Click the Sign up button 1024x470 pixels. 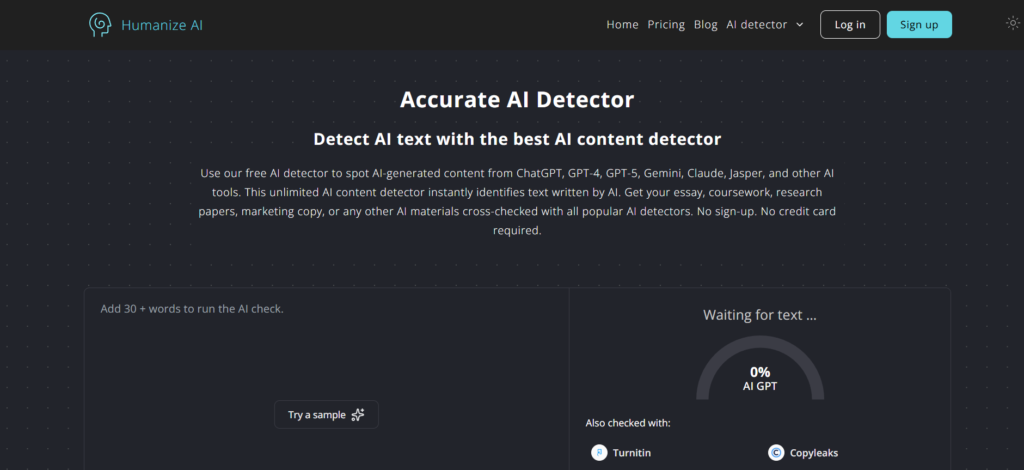pos(918,25)
